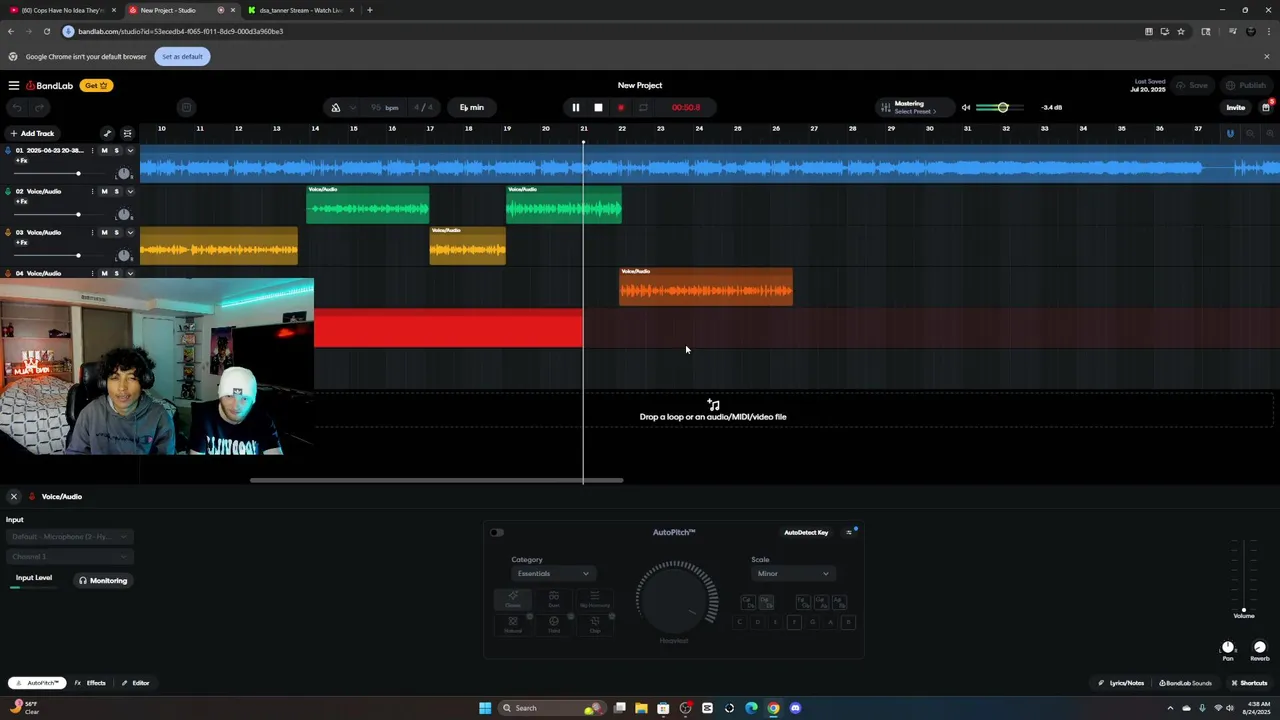1280x720 pixels.
Task: Stop playback with the stop button
Action: (598, 108)
